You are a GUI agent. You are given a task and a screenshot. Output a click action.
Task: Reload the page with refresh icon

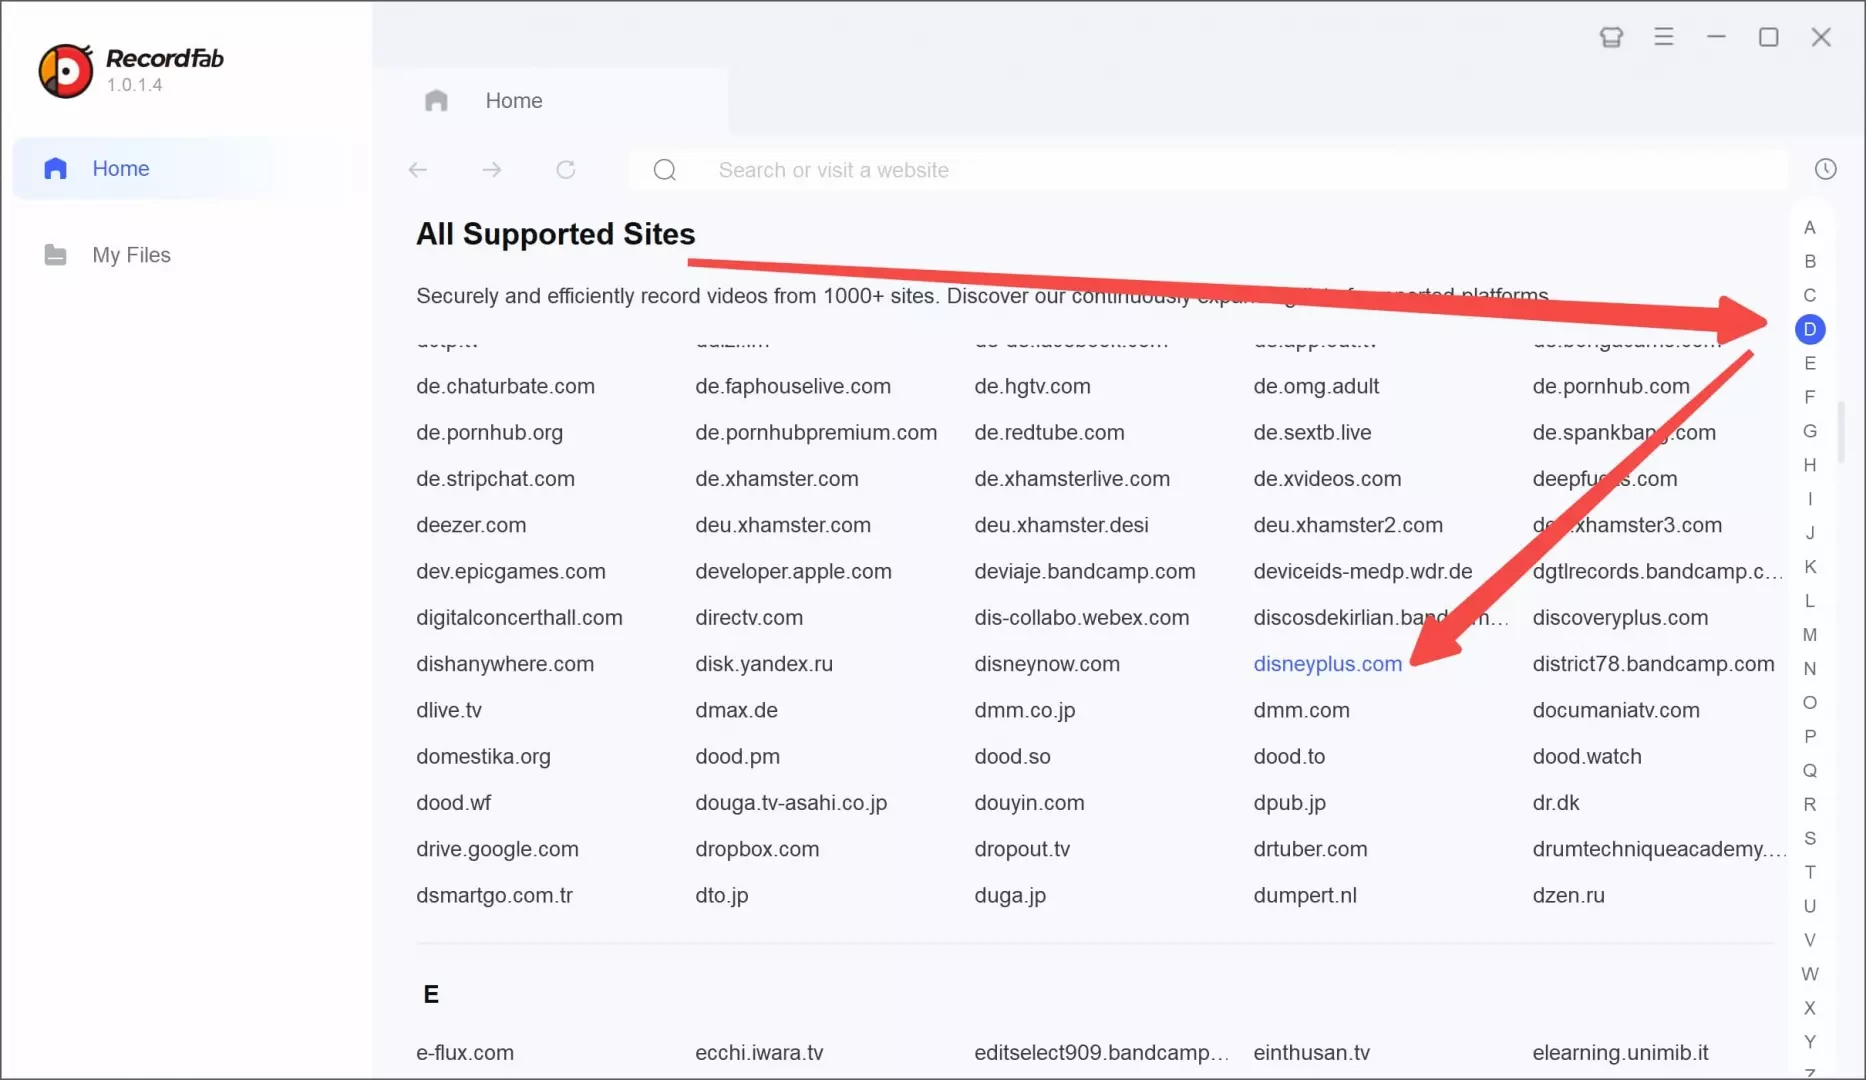(566, 170)
